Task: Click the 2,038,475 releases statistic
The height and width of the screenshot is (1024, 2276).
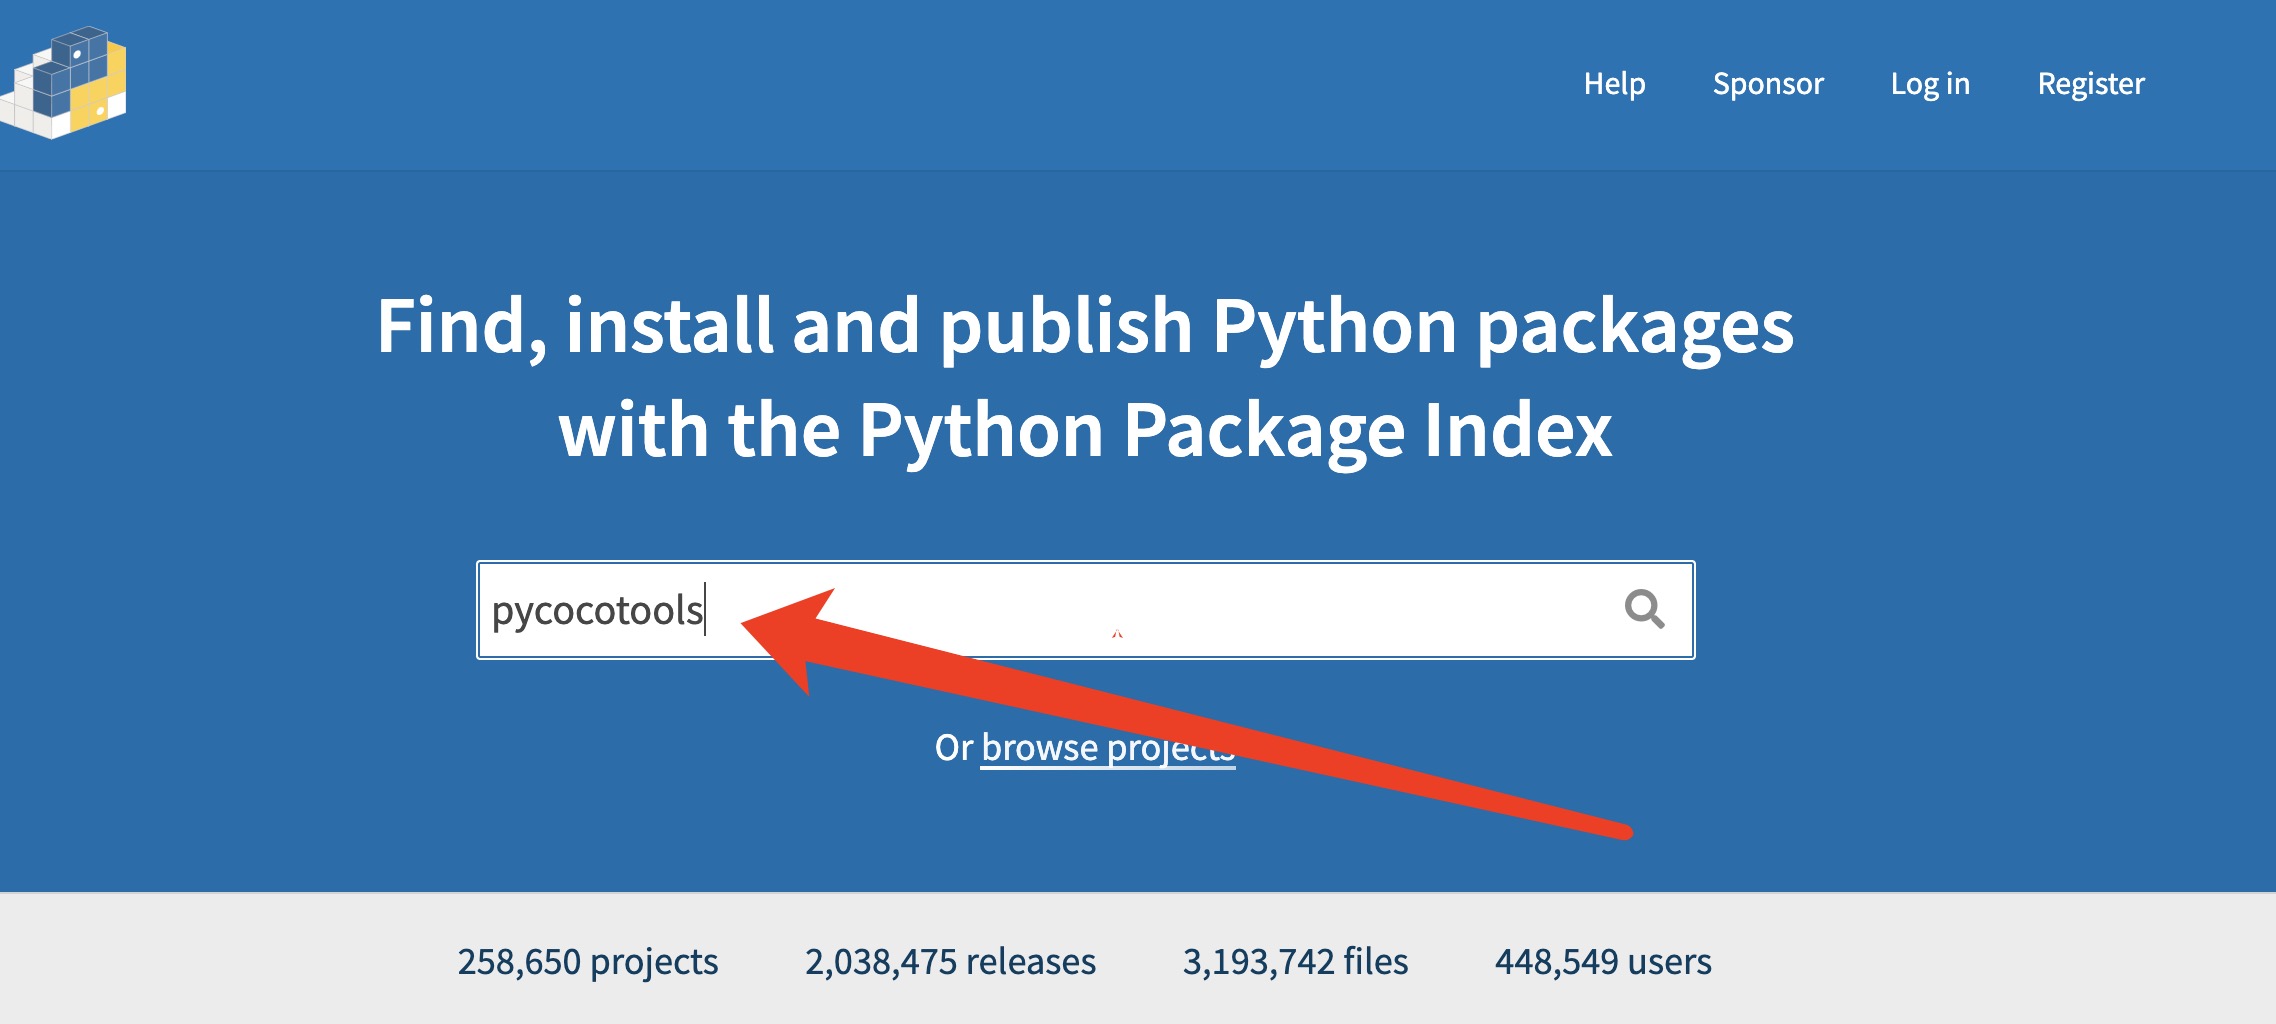Action: tap(950, 962)
